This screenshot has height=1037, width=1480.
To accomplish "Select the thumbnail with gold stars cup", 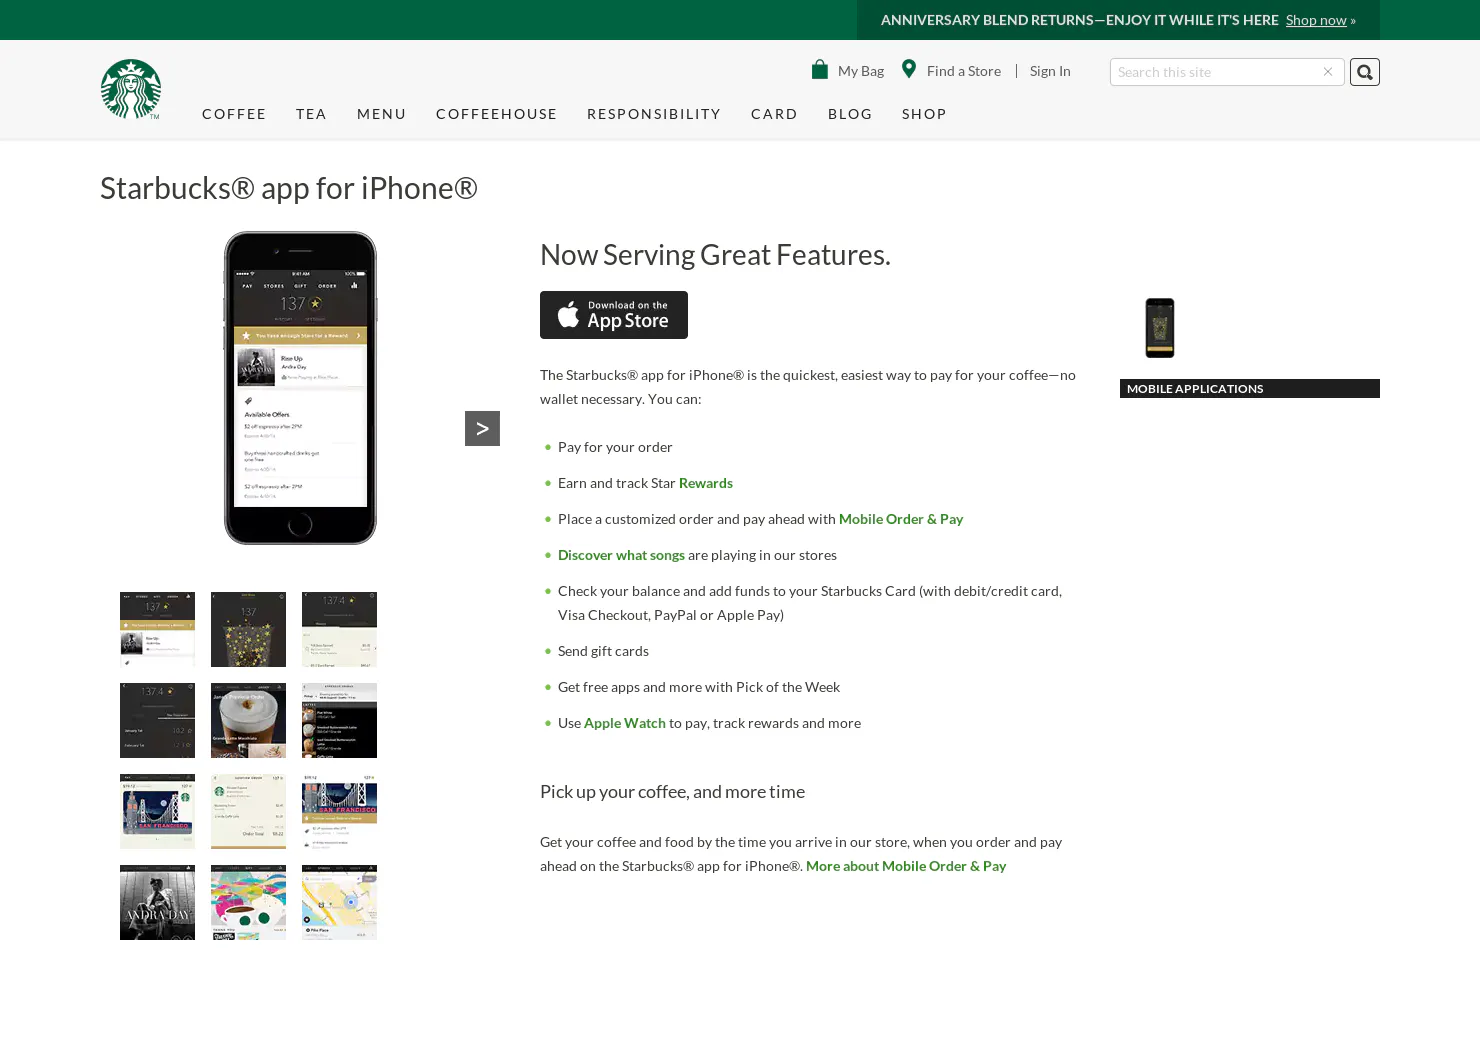I will click(x=248, y=629).
